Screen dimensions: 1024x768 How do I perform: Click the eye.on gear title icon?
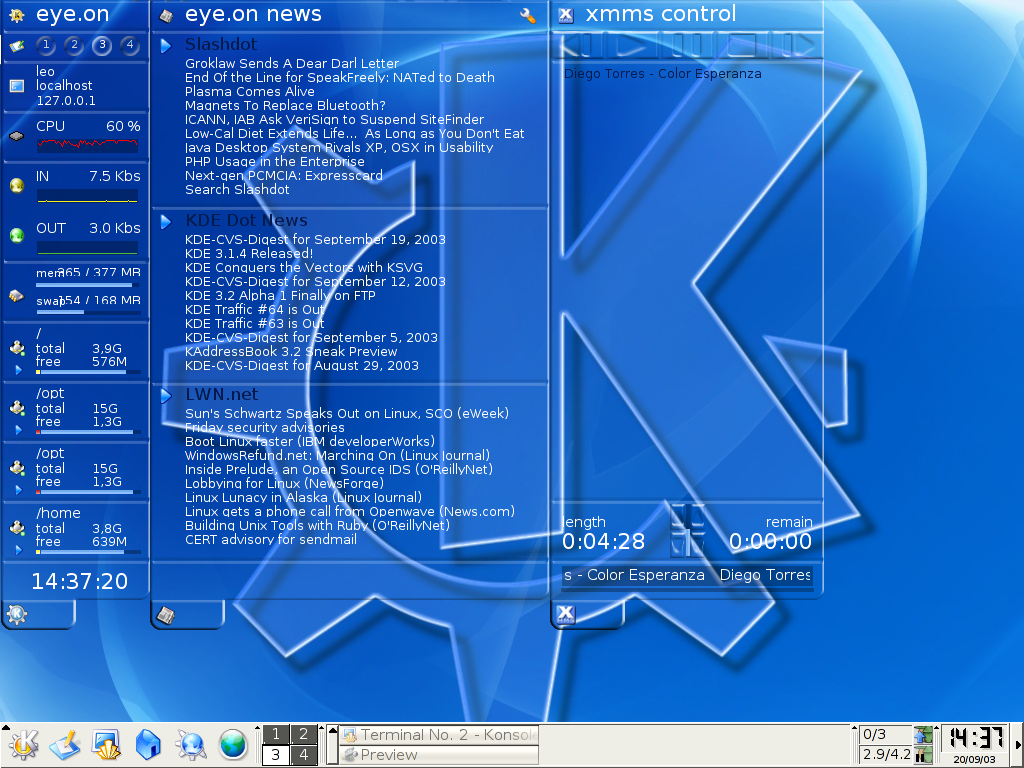(x=17, y=15)
